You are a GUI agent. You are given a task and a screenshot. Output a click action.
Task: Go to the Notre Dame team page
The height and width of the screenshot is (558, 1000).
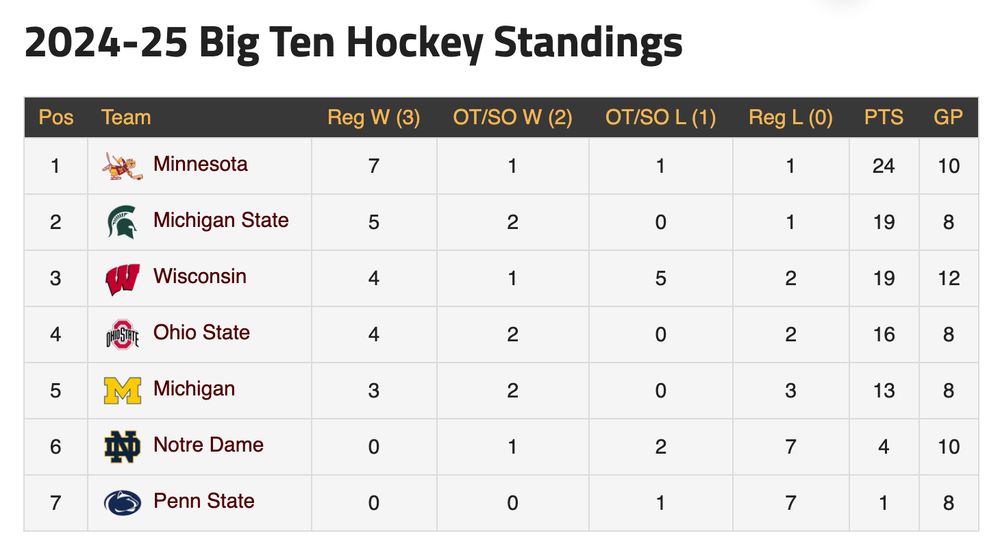coord(208,444)
